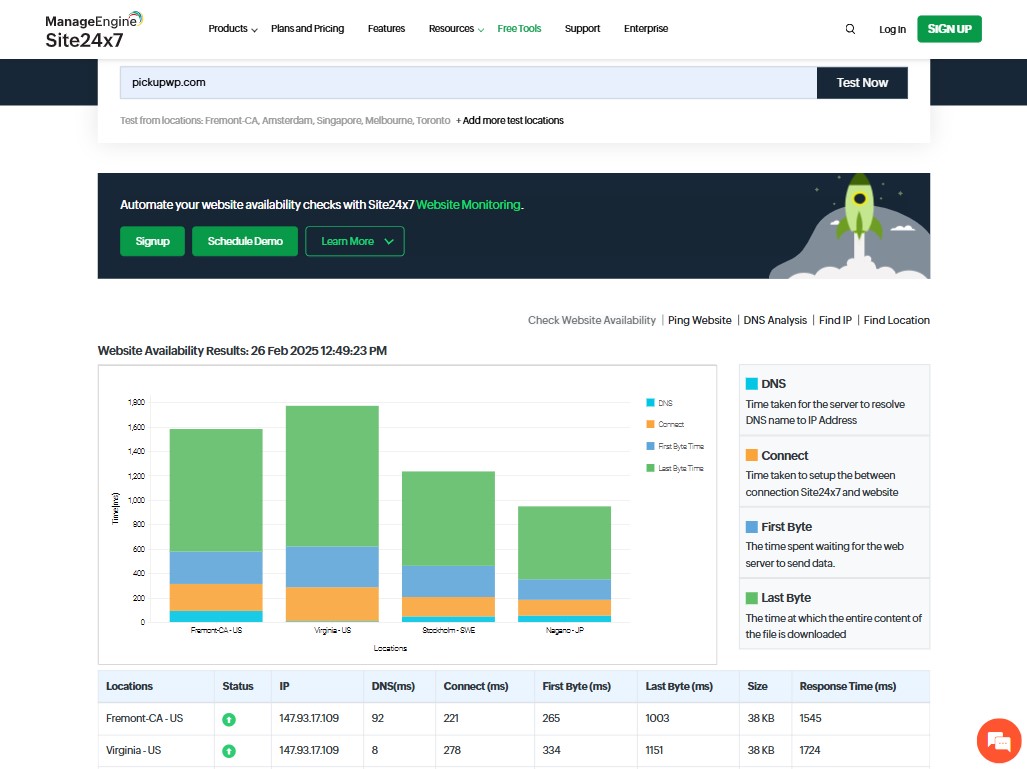The height and width of the screenshot is (769, 1027).
Task: Open the Support page
Action: click(582, 29)
